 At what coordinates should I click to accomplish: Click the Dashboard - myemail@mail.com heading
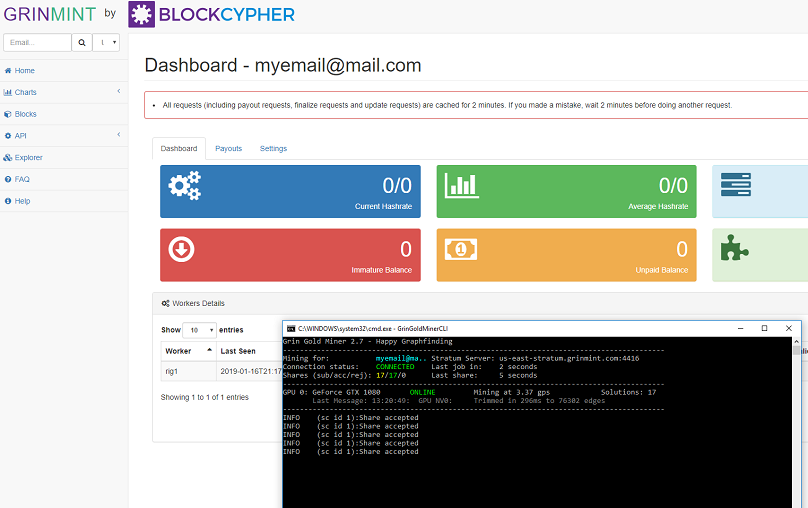(x=283, y=65)
